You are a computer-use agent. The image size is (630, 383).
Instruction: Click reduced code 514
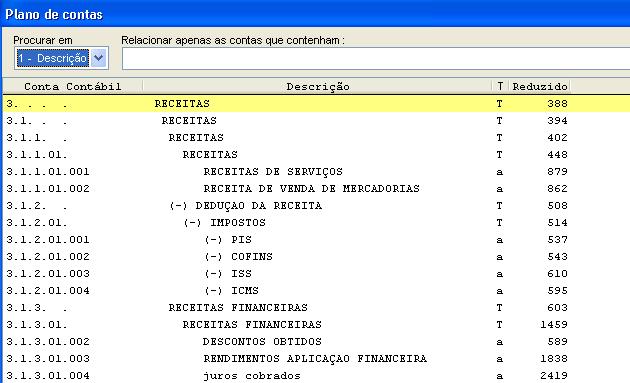coord(557,223)
